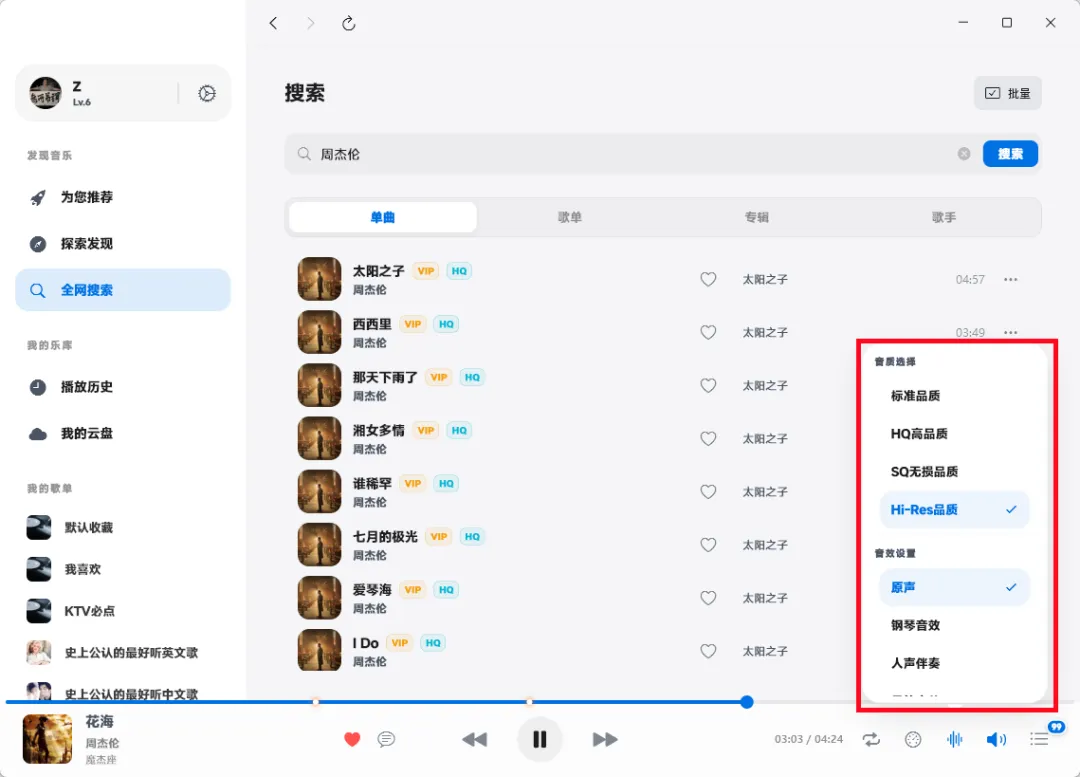Like the song 湘女多情
Image resolution: width=1080 pixels, height=777 pixels.
[708, 438]
